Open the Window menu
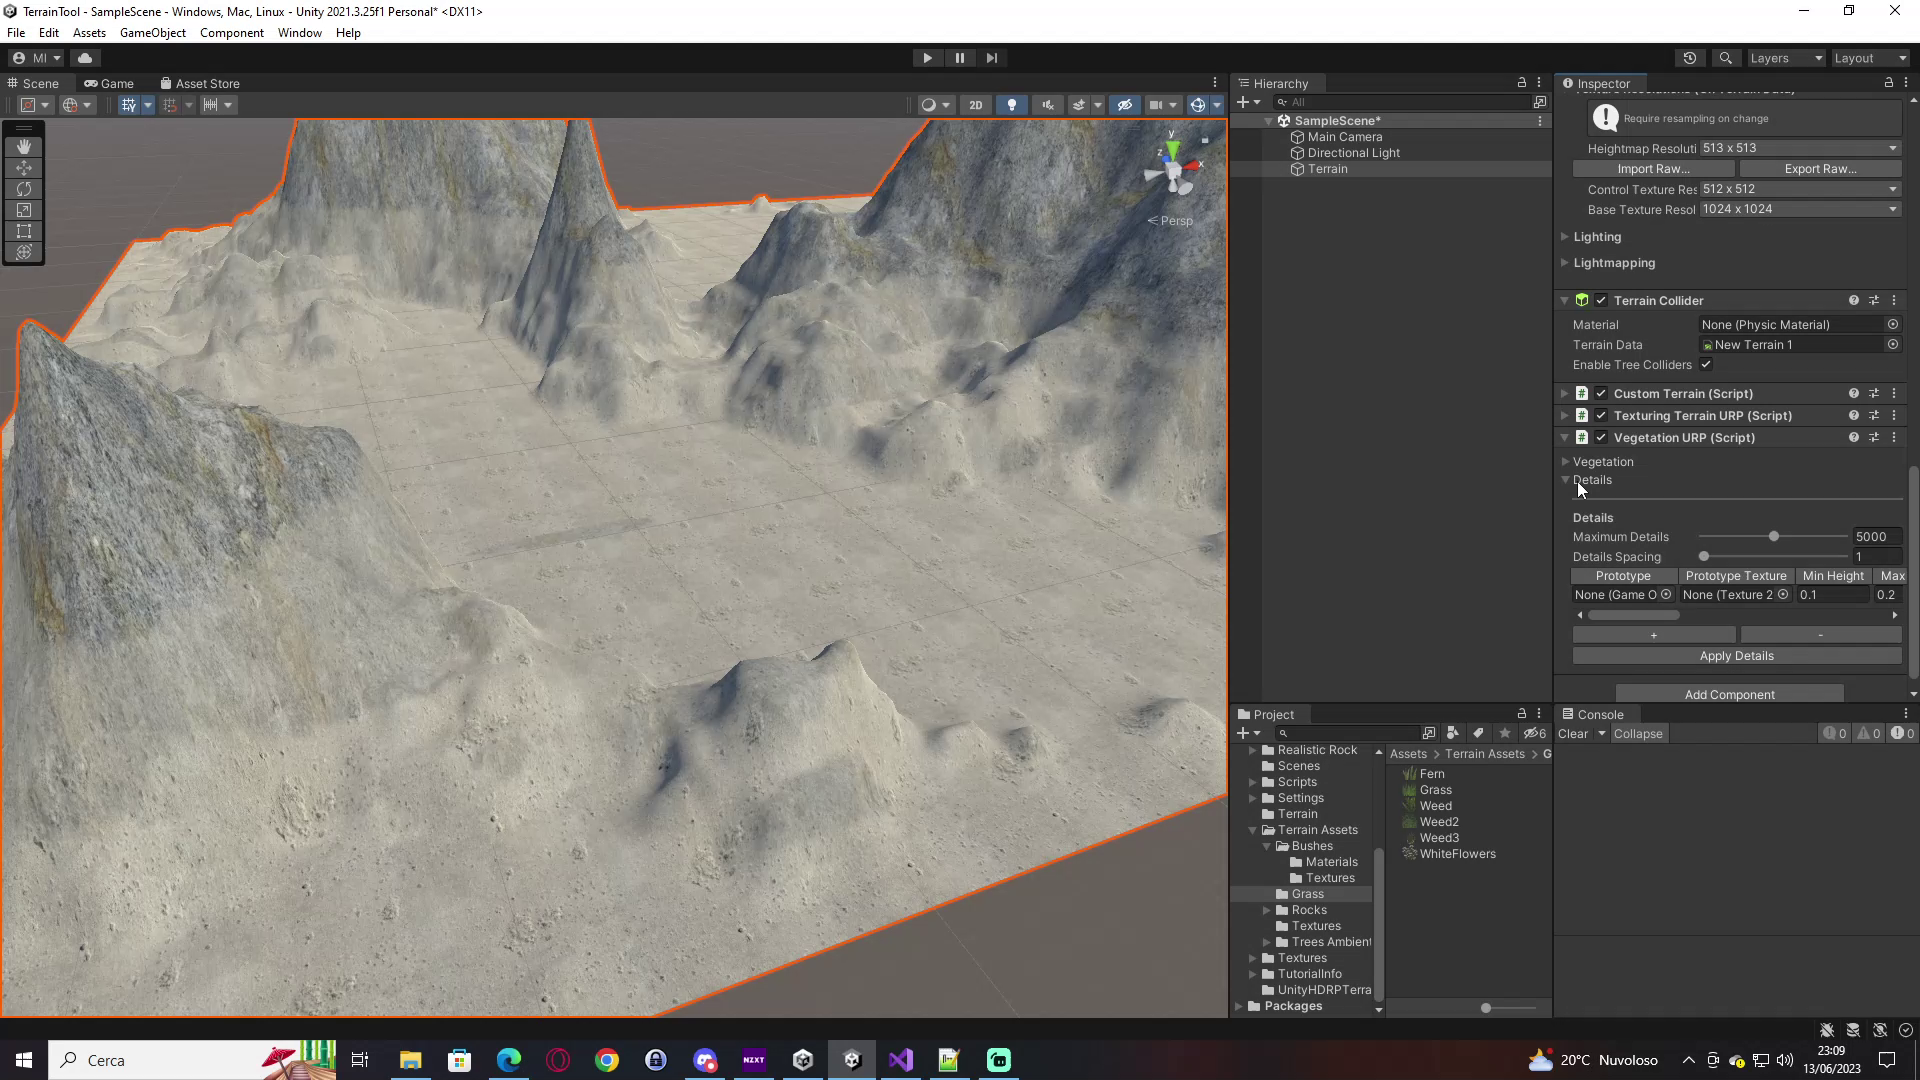1920x1080 pixels. click(x=299, y=33)
